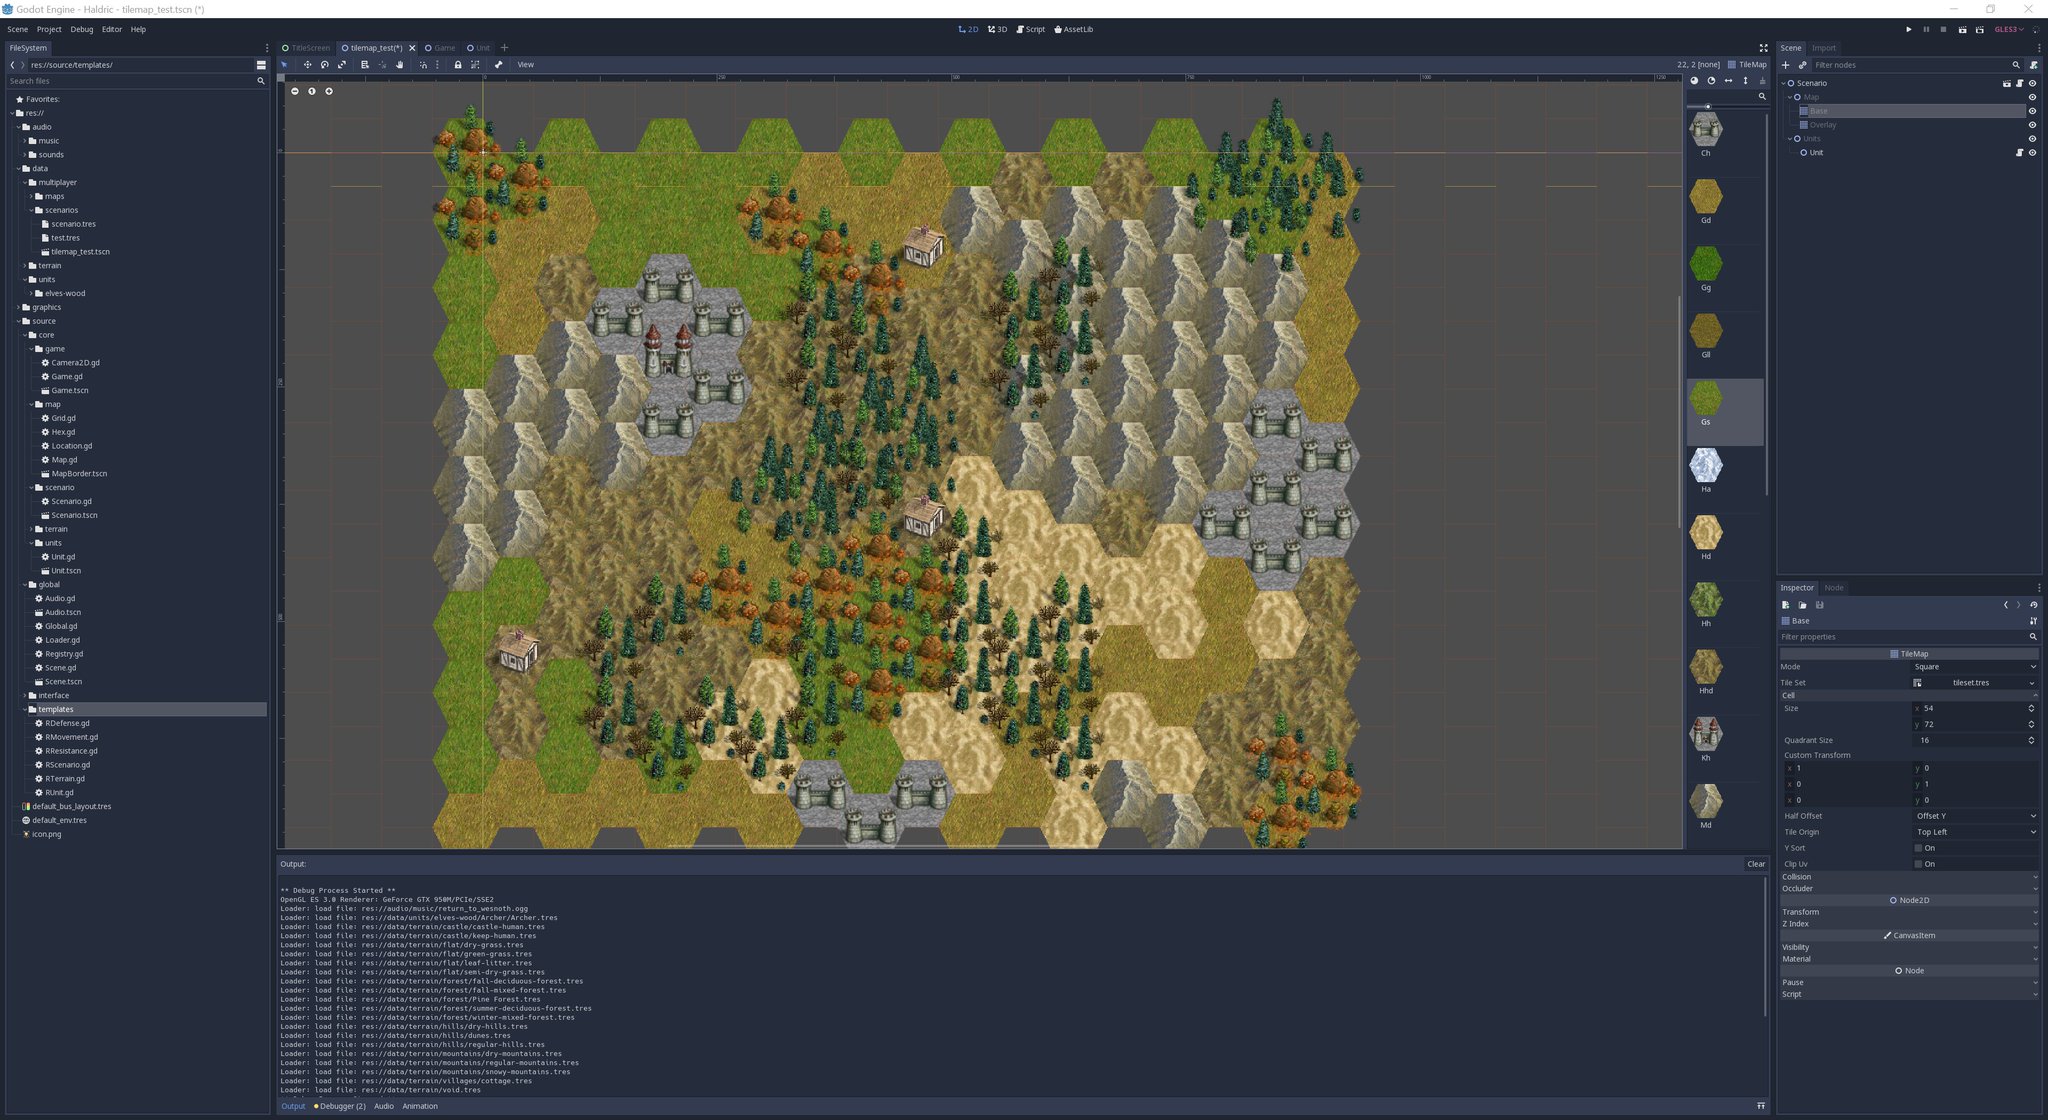Load existing resource in Inspector
Image resolution: width=2048 pixels, height=1120 pixels.
(1802, 605)
